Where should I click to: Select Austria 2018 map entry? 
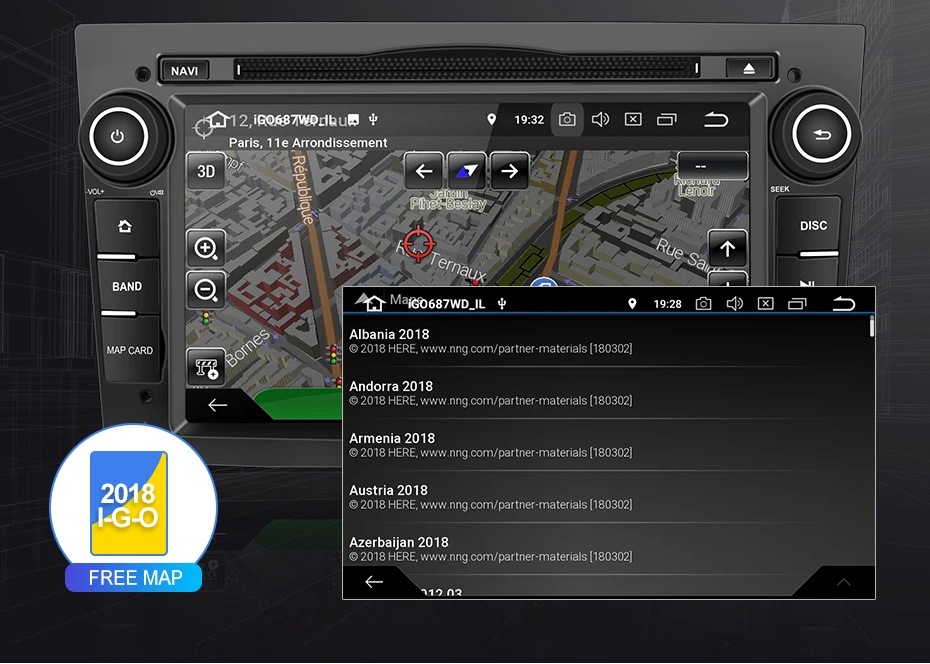pyautogui.click(x=606, y=497)
